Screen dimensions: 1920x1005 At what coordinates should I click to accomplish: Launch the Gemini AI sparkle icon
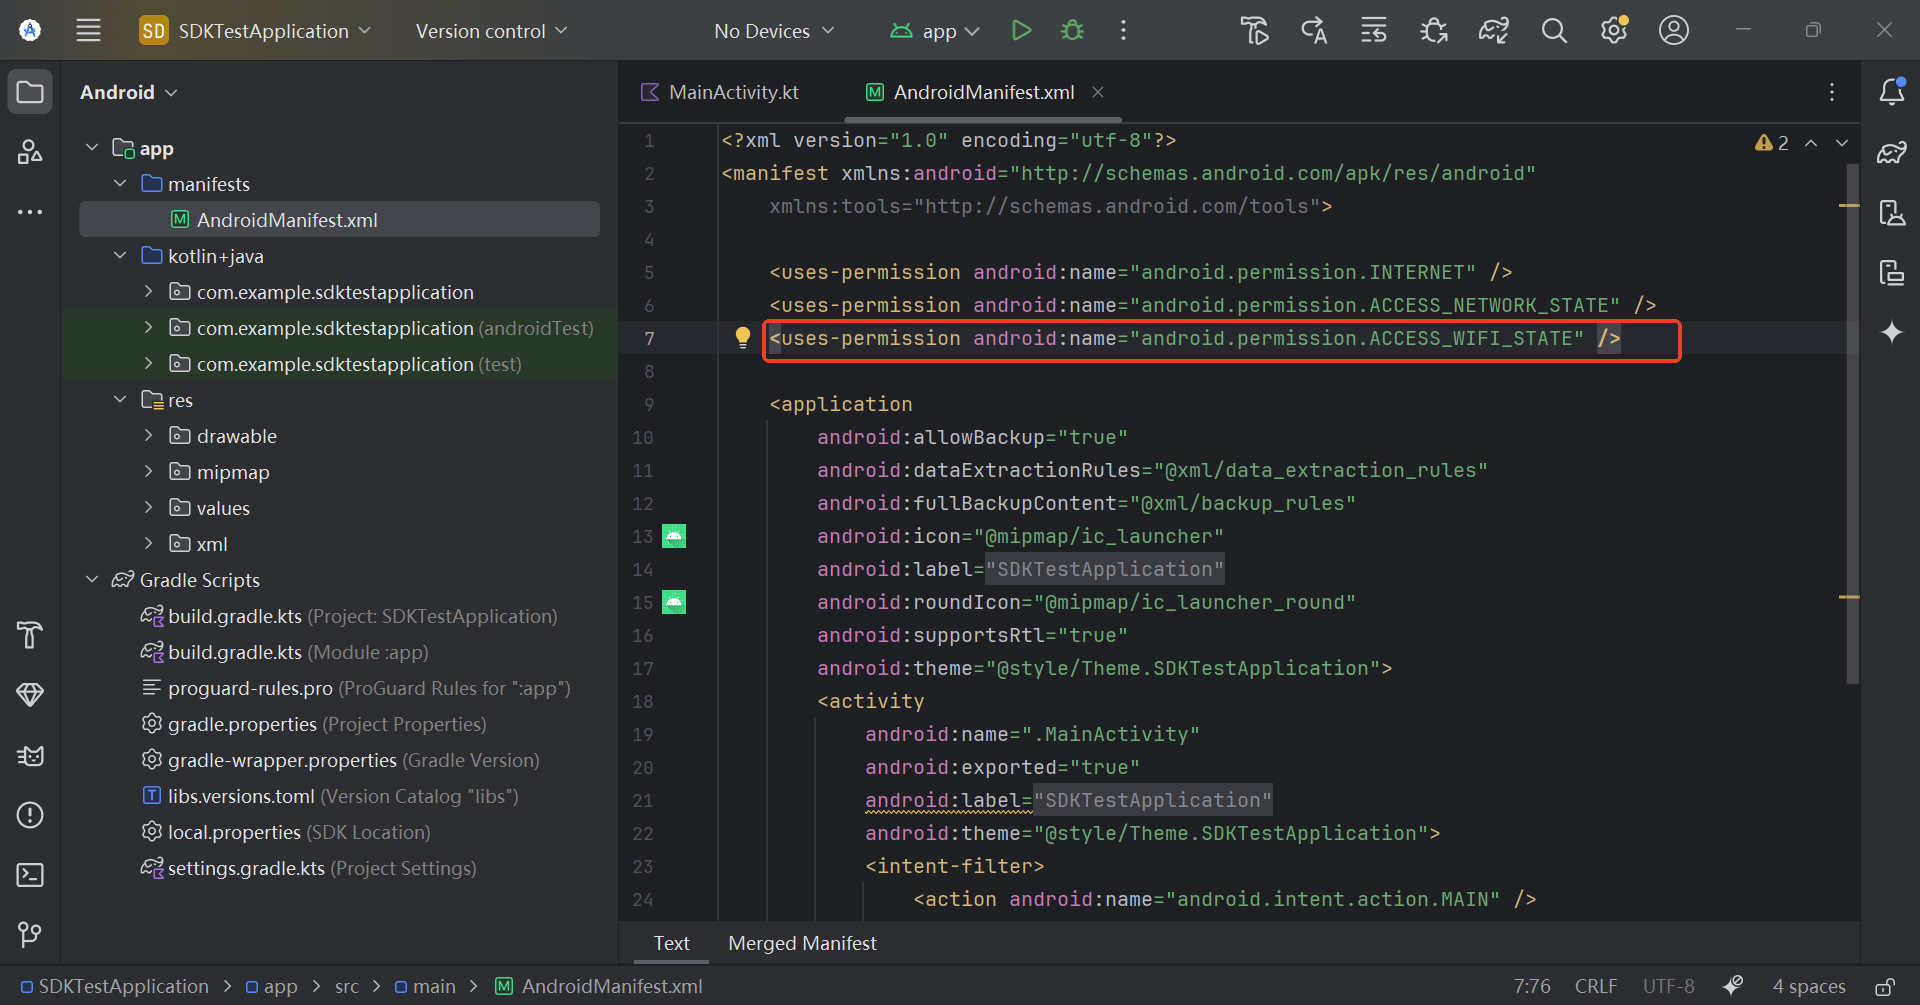(x=1892, y=332)
